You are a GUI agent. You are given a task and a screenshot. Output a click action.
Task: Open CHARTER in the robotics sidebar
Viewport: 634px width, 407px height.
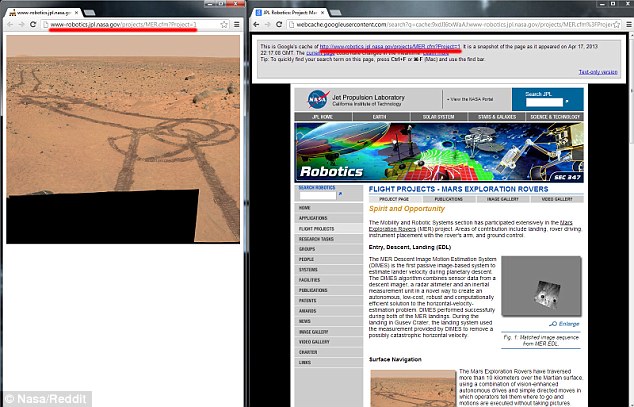(329, 352)
